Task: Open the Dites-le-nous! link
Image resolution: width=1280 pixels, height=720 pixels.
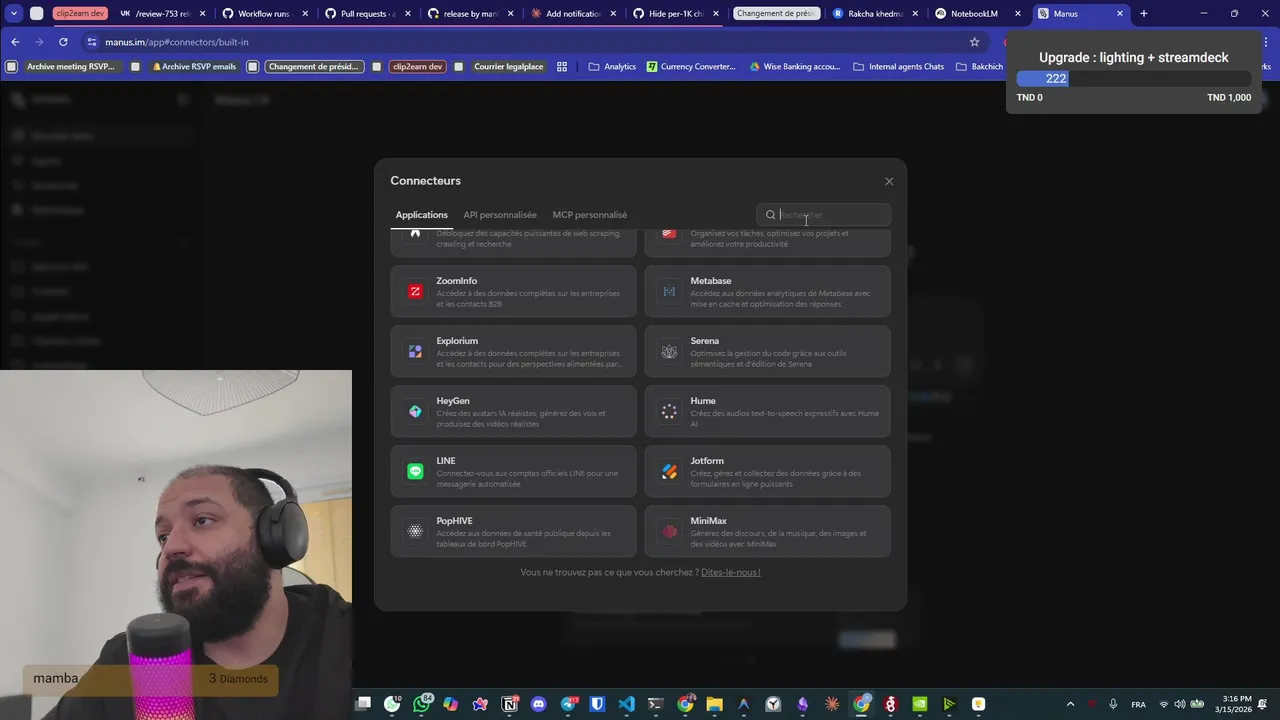Action: tap(731, 572)
